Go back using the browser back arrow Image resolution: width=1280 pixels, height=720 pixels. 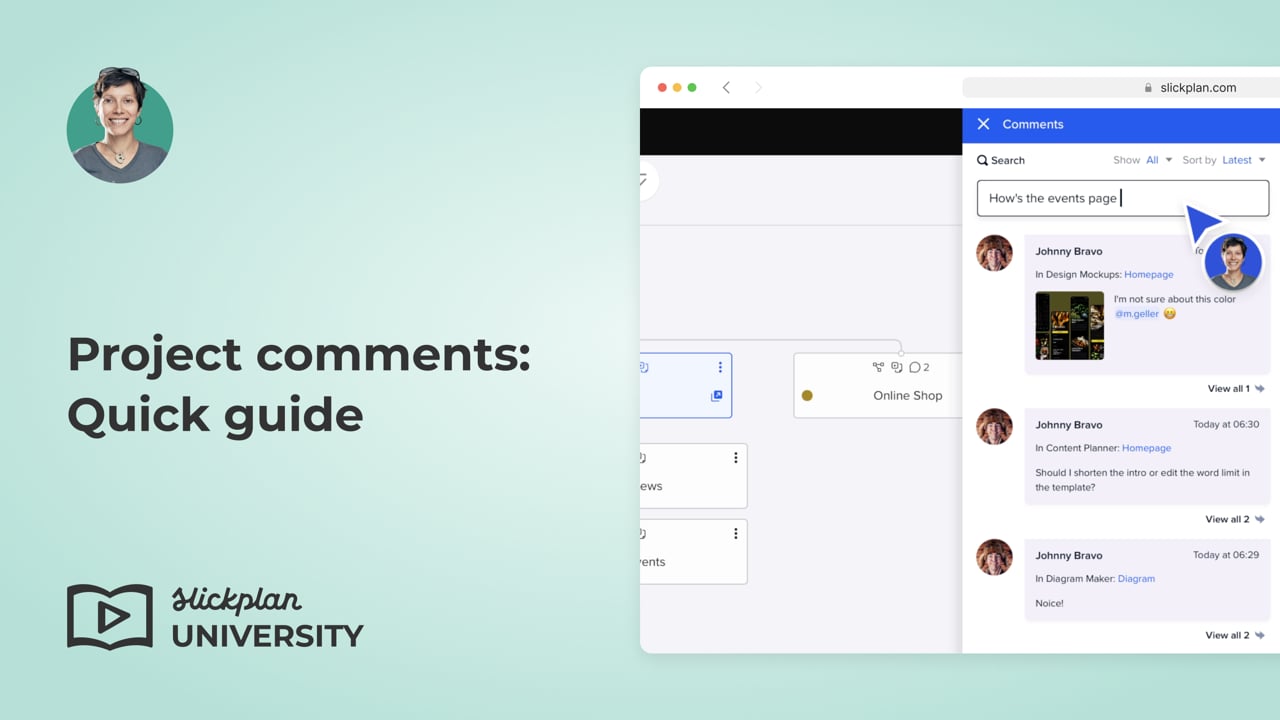726,88
